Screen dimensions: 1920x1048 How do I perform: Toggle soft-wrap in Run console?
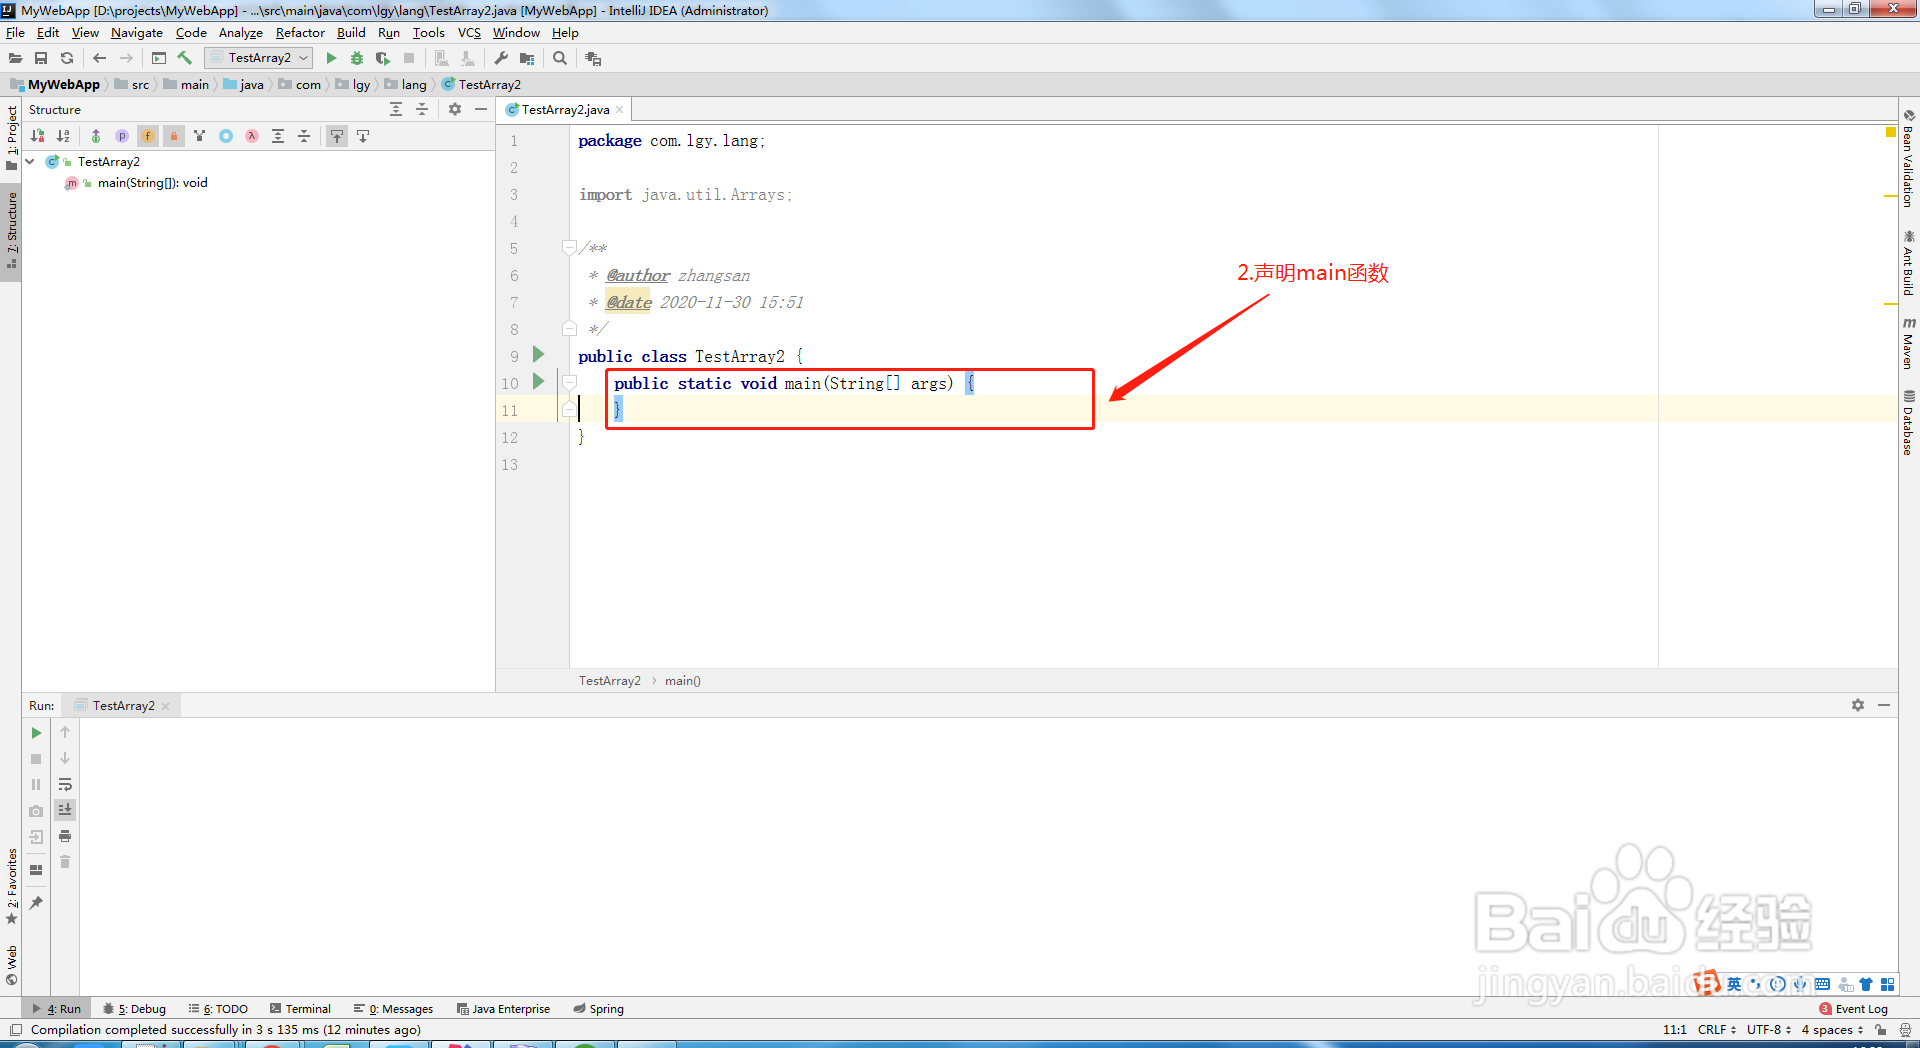(65, 785)
